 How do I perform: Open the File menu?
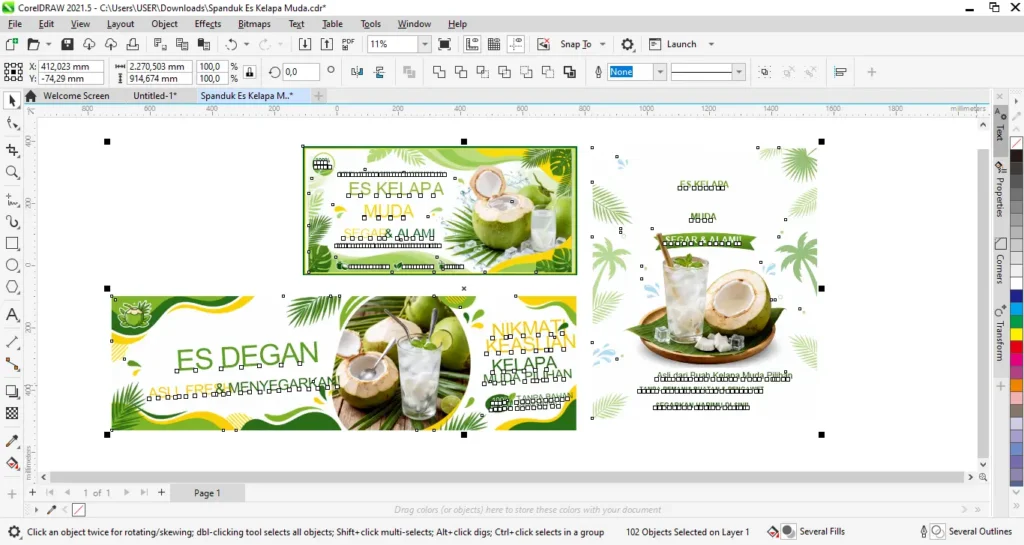14,23
